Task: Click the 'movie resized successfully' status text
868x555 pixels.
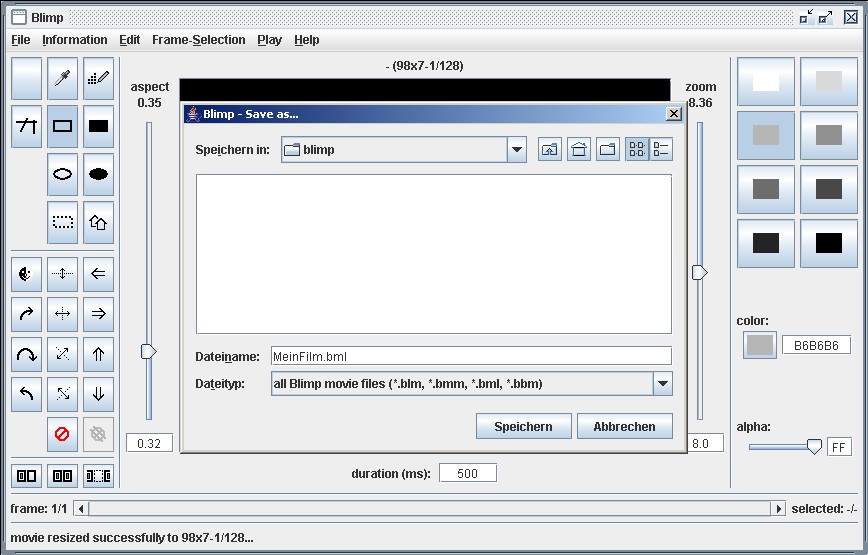Action: point(132,537)
